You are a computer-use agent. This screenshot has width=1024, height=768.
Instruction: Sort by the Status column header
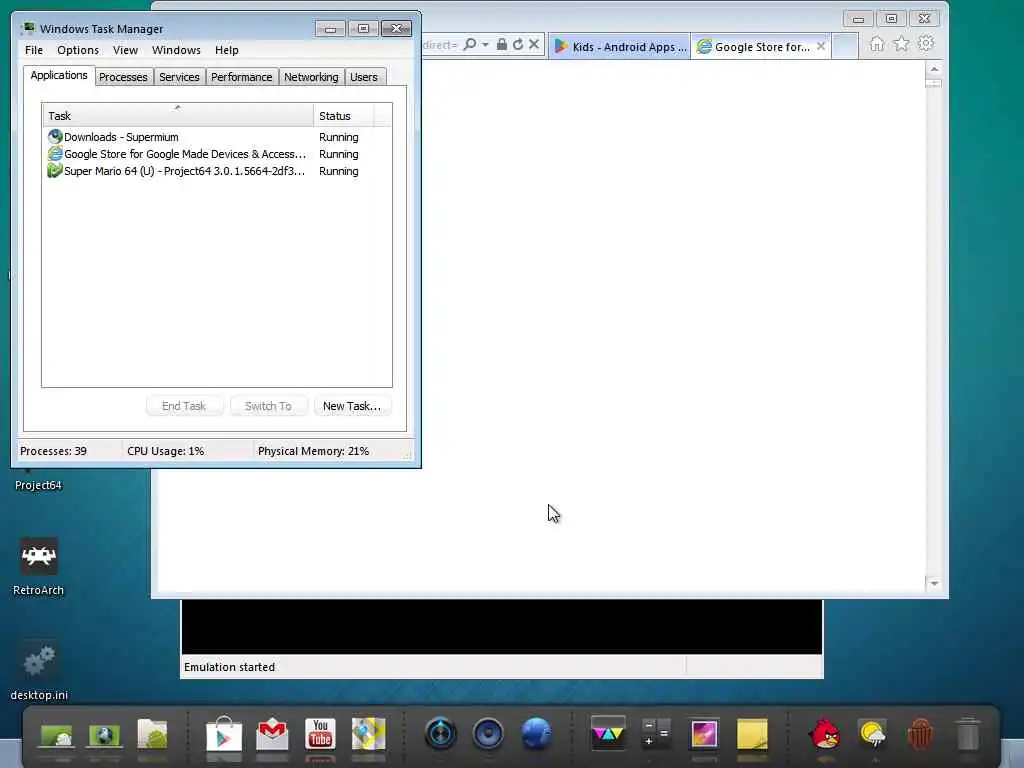pos(344,116)
